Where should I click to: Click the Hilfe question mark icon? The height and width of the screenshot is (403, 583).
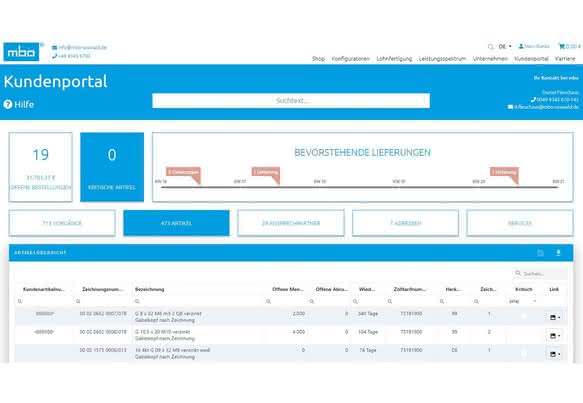click(8, 104)
